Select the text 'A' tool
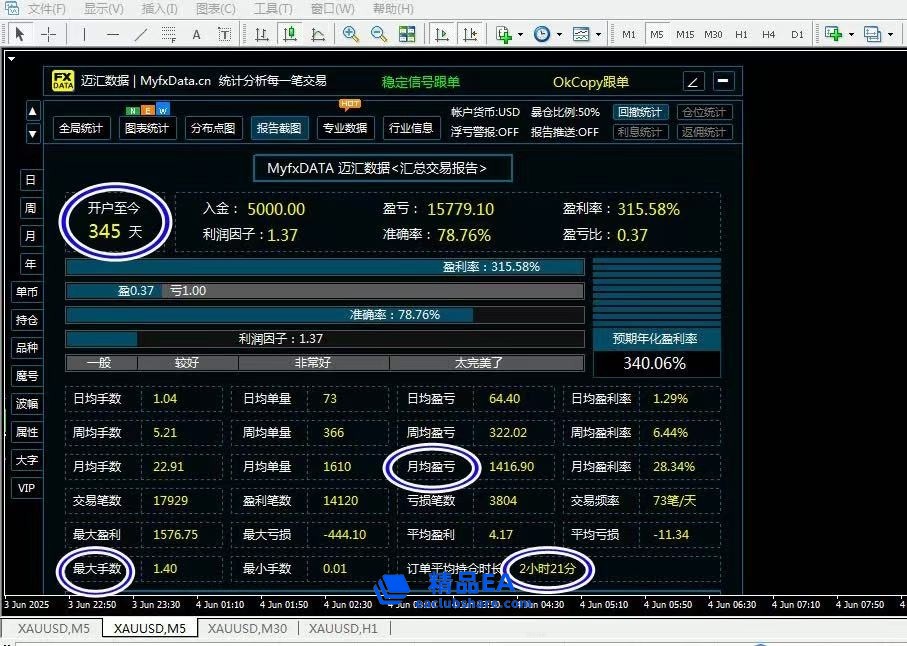This screenshot has height=646, width=907. [197, 35]
